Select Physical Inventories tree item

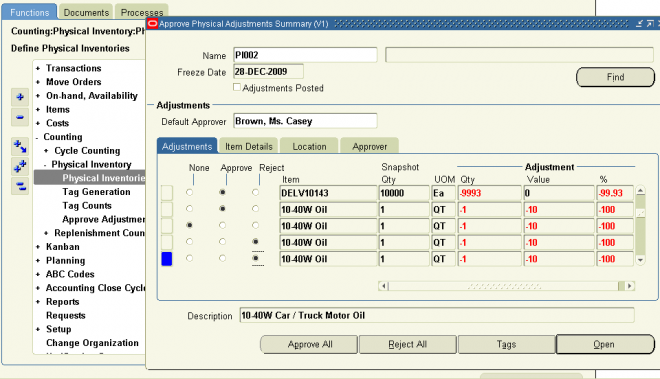104,178
